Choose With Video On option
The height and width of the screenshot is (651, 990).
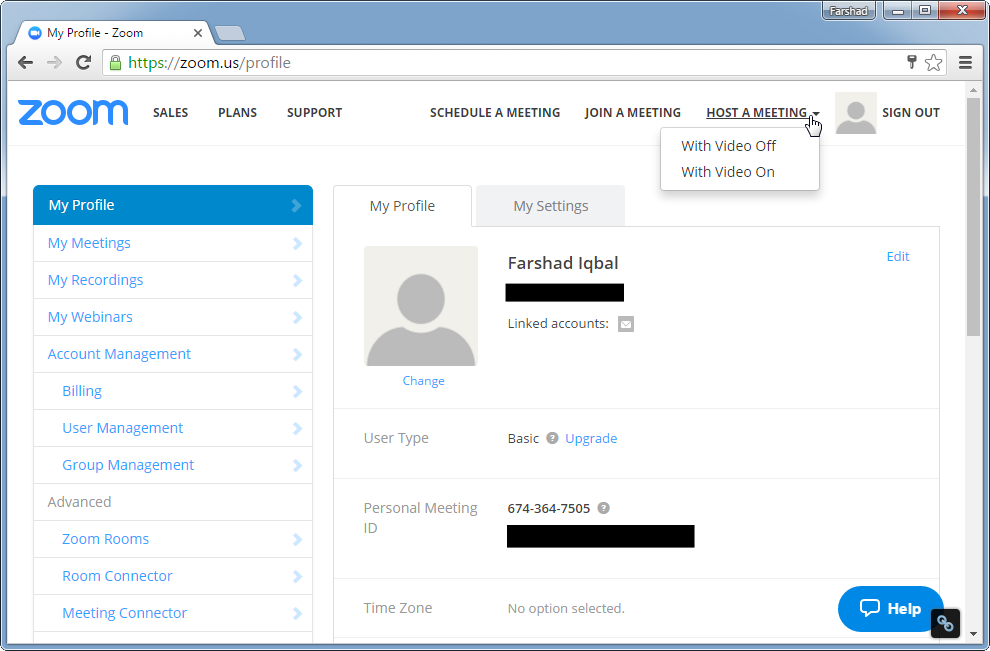pos(727,172)
